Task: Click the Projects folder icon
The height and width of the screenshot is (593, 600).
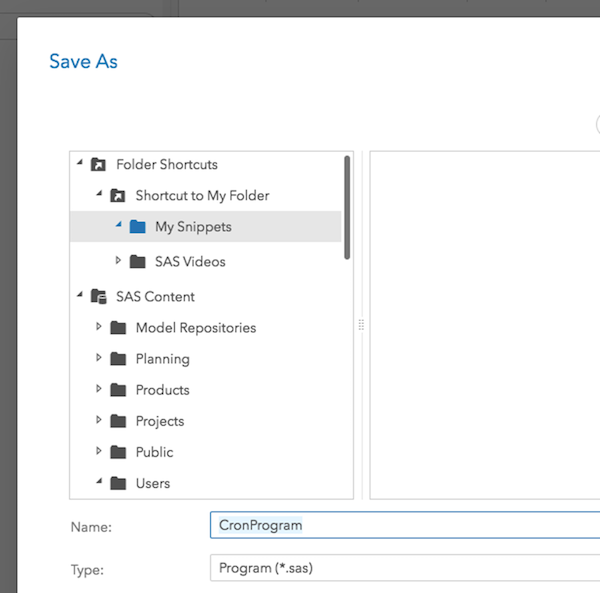Action: pos(118,421)
